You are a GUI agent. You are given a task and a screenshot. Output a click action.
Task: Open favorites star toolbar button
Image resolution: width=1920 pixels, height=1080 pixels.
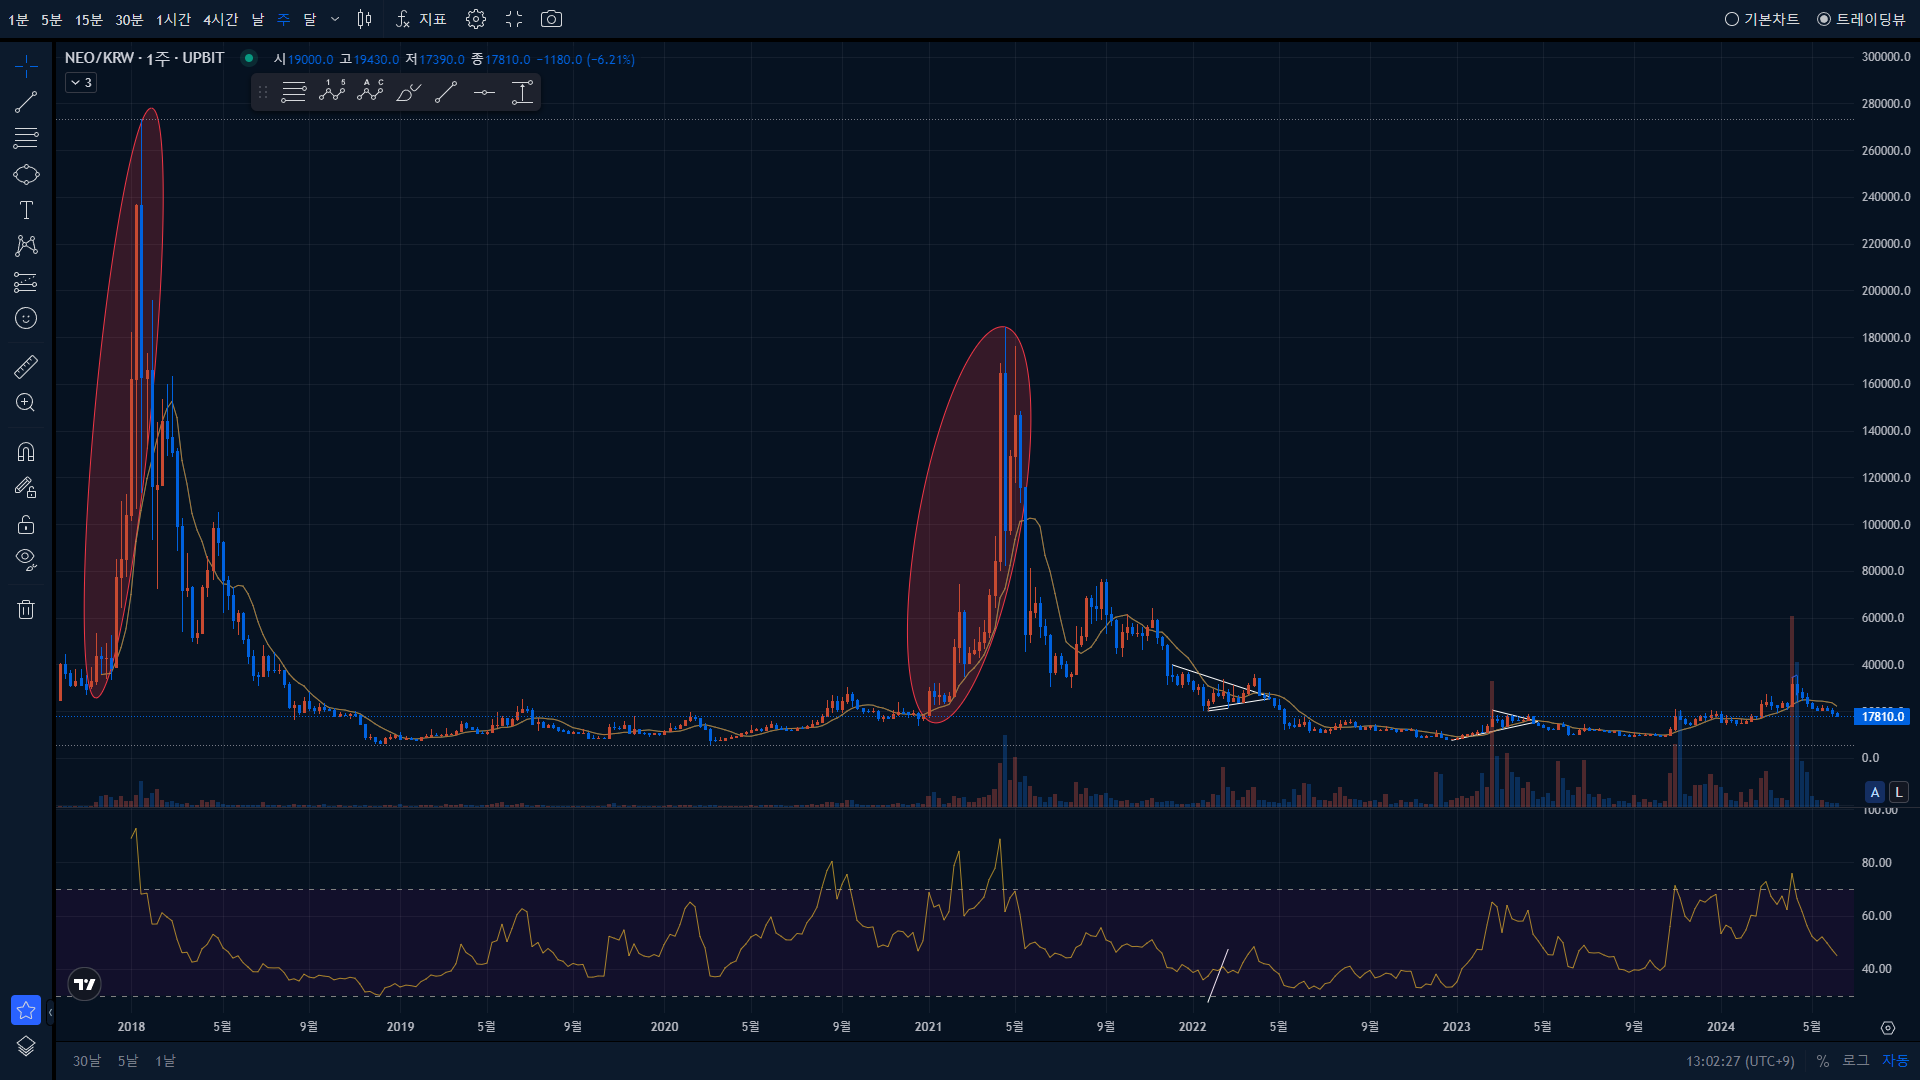26,1010
